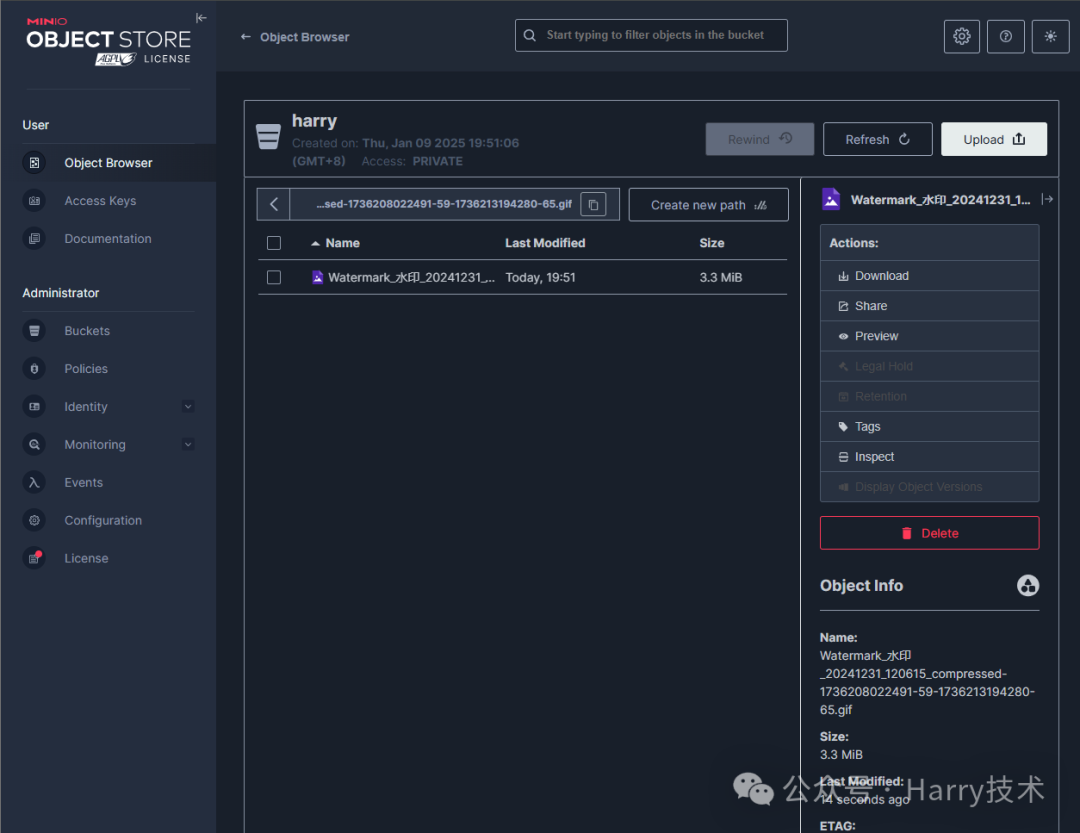Copy the current path with copy icon
1080x833 pixels.
click(x=593, y=205)
